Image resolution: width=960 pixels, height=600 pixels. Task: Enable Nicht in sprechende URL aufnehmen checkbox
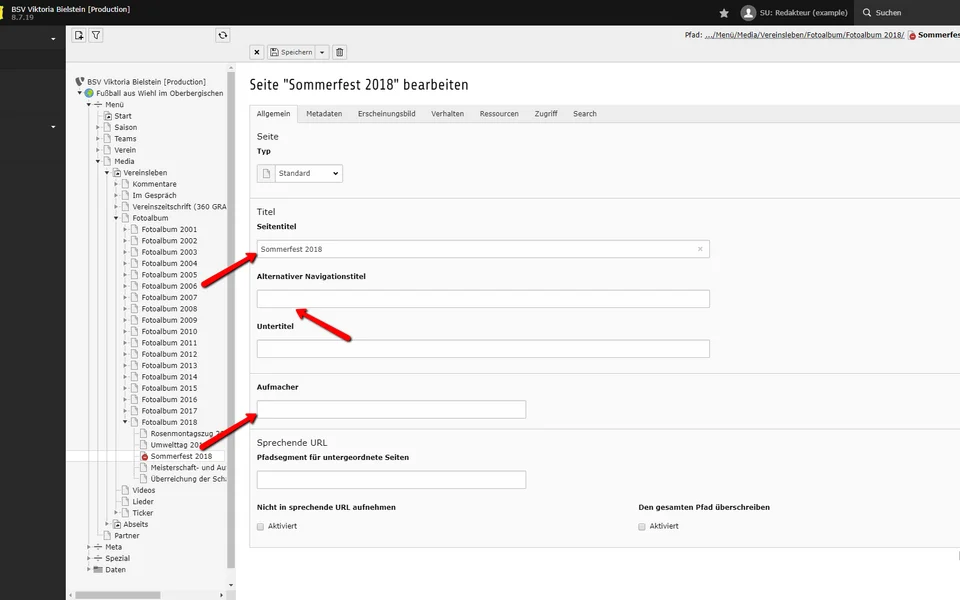point(261,527)
